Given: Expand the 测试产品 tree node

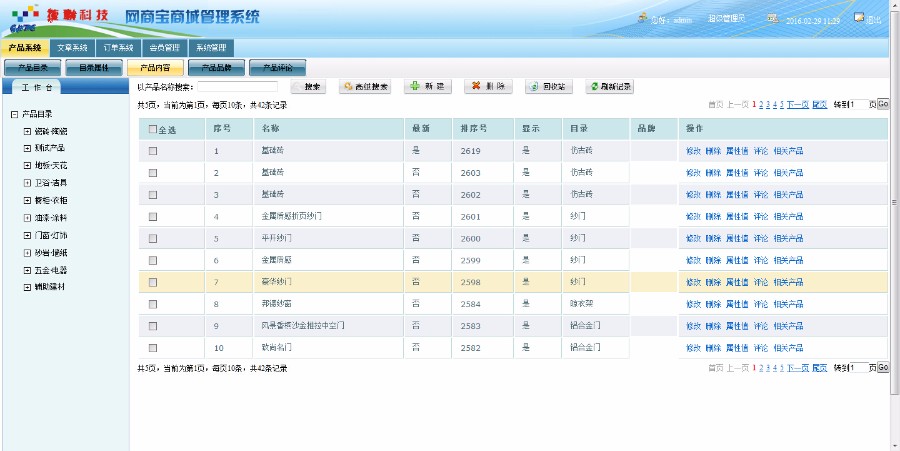Looking at the screenshot, I should pyautogui.click(x=27, y=148).
